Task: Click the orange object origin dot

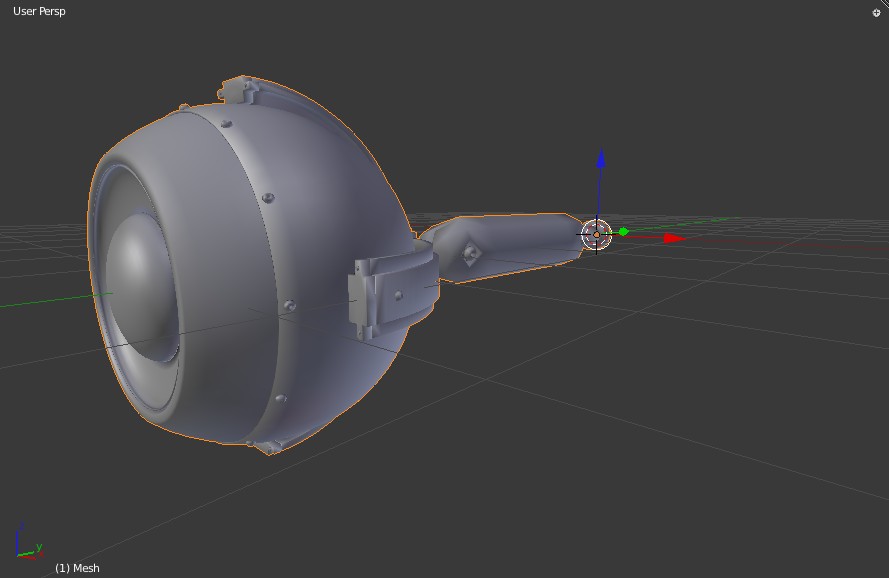Action: pos(596,234)
